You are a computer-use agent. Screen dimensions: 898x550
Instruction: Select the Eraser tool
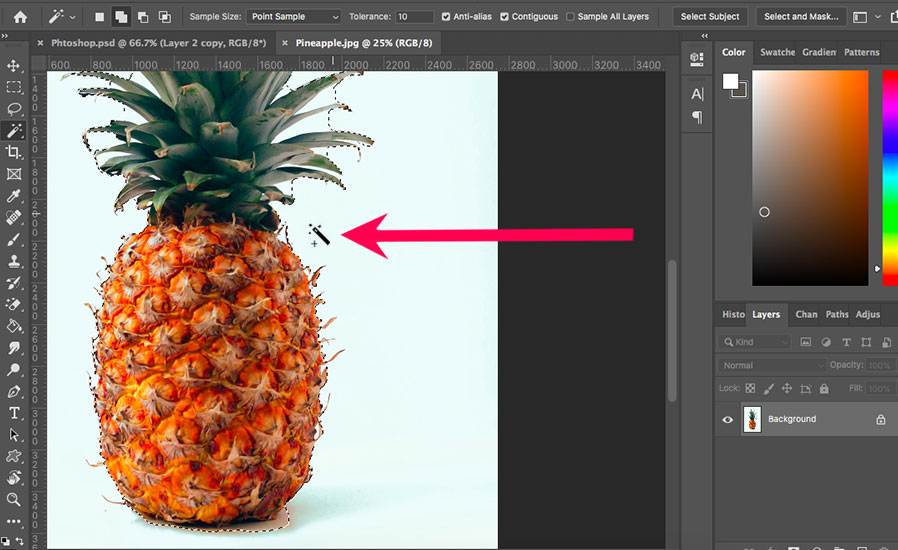(x=14, y=305)
